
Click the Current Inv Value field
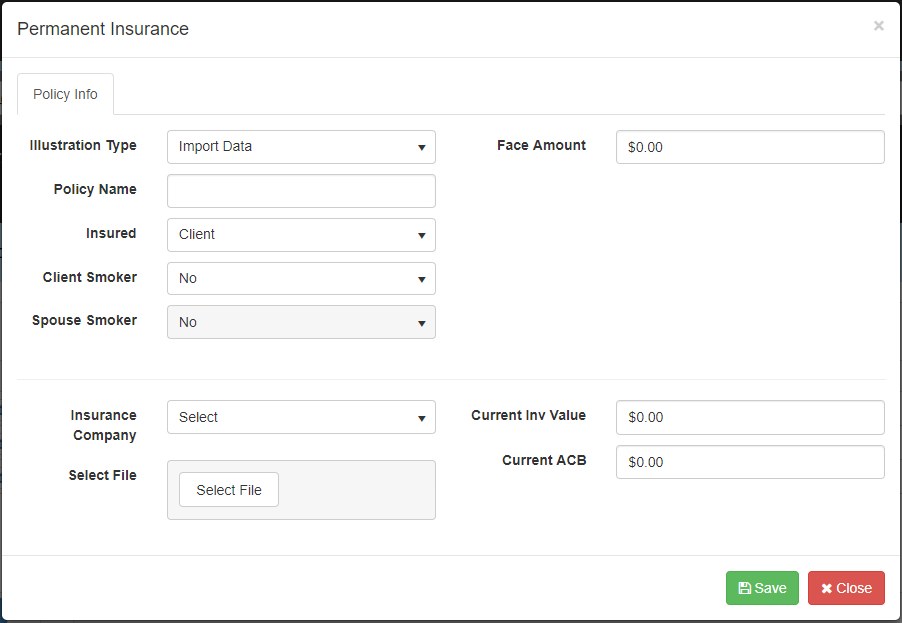(750, 418)
